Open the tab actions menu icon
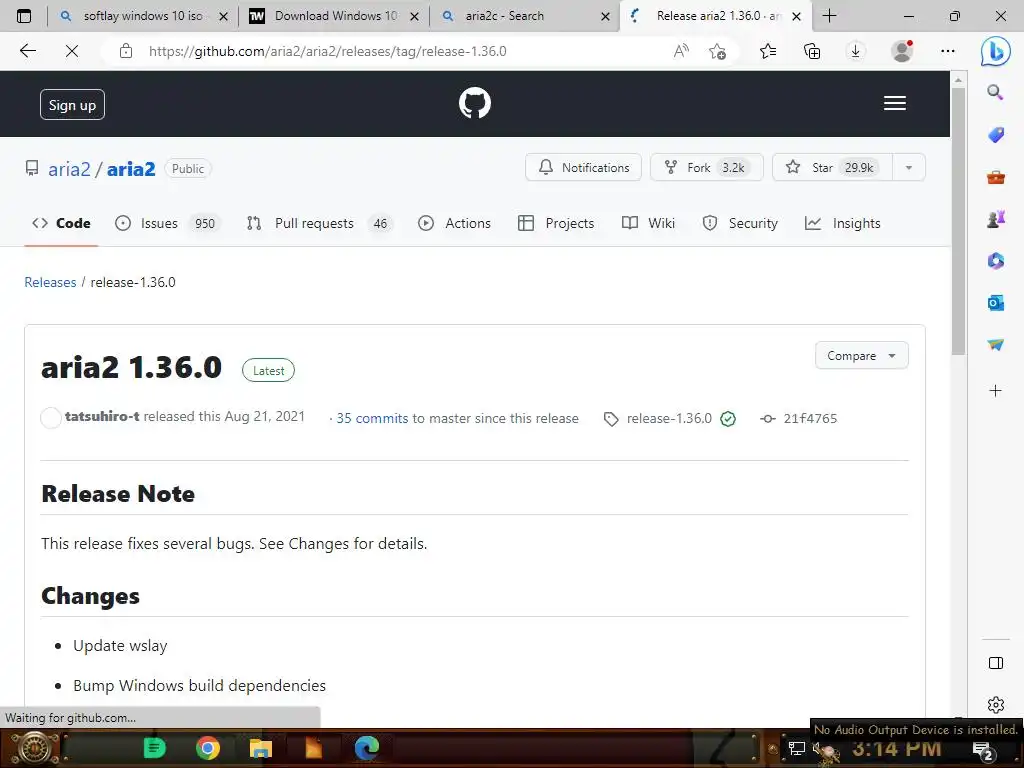1024x768 pixels. tap(24, 16)
